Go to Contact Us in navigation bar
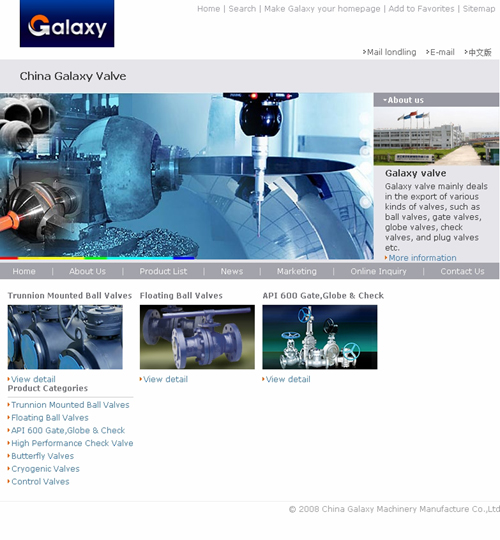Screen dimensions: 500x540 462,271
